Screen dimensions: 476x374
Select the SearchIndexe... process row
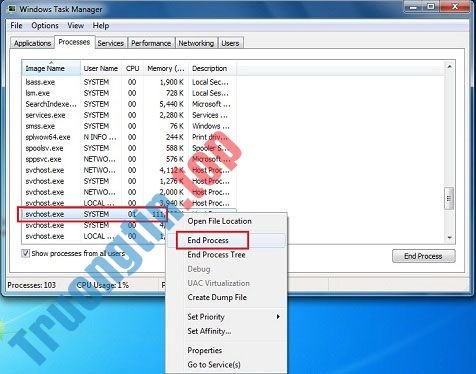129,104
